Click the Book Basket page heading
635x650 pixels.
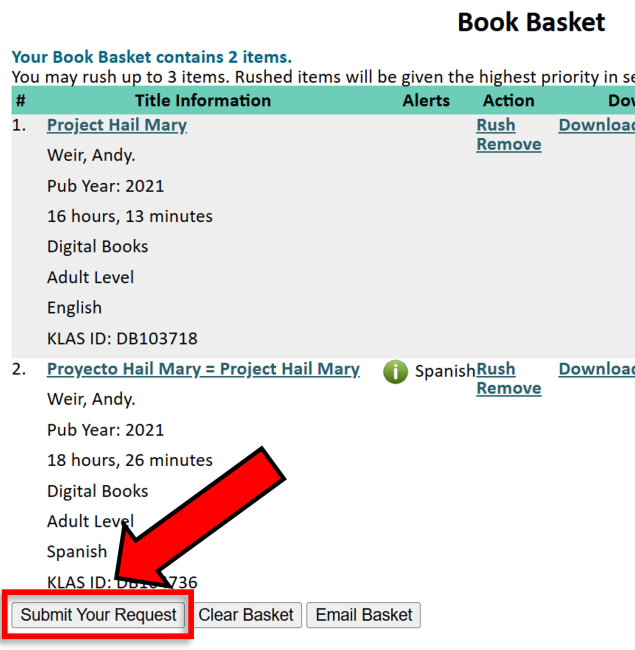pos(531,22)
